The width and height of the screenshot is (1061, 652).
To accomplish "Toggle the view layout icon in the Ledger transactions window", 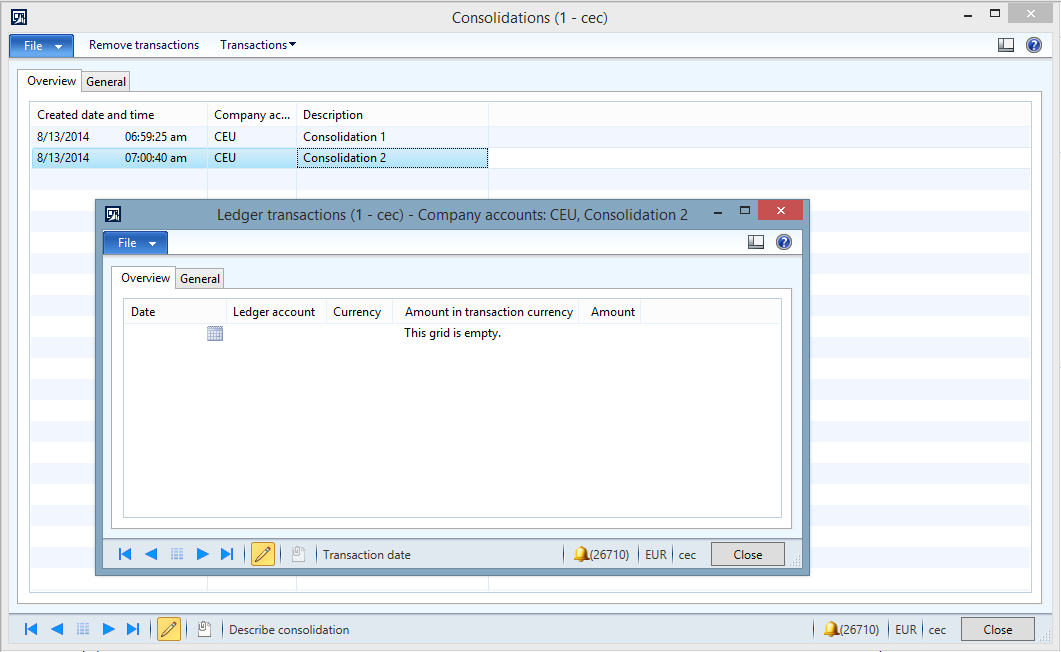I will (756, 242).
